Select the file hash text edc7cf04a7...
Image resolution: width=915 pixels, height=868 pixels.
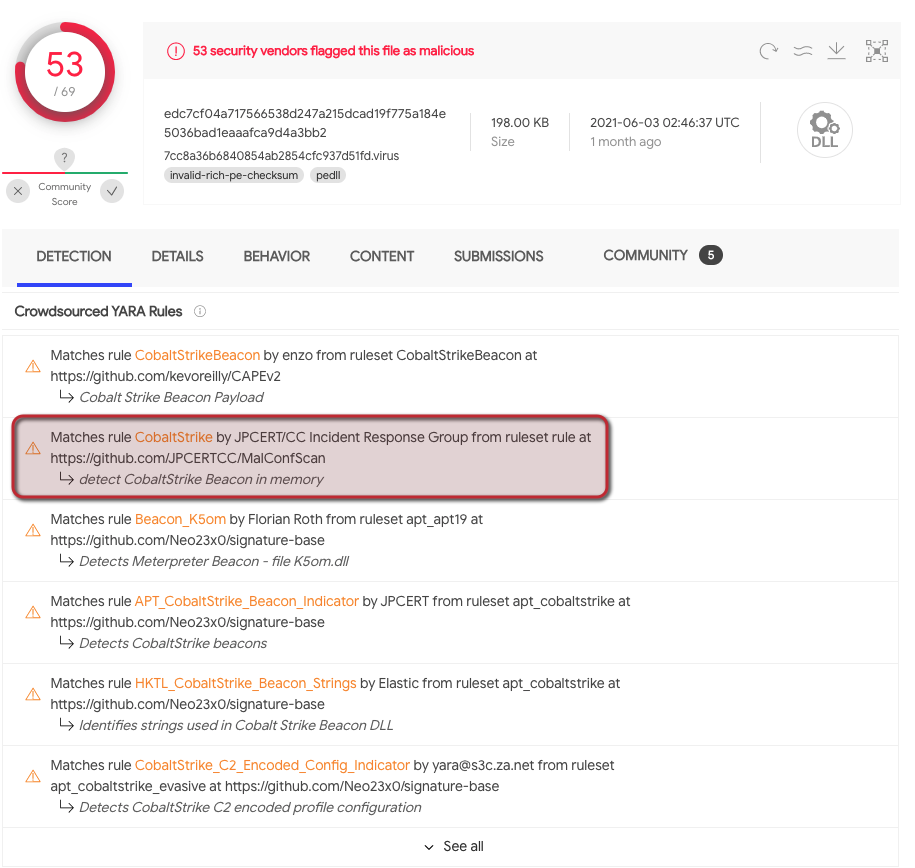(305, 123)
